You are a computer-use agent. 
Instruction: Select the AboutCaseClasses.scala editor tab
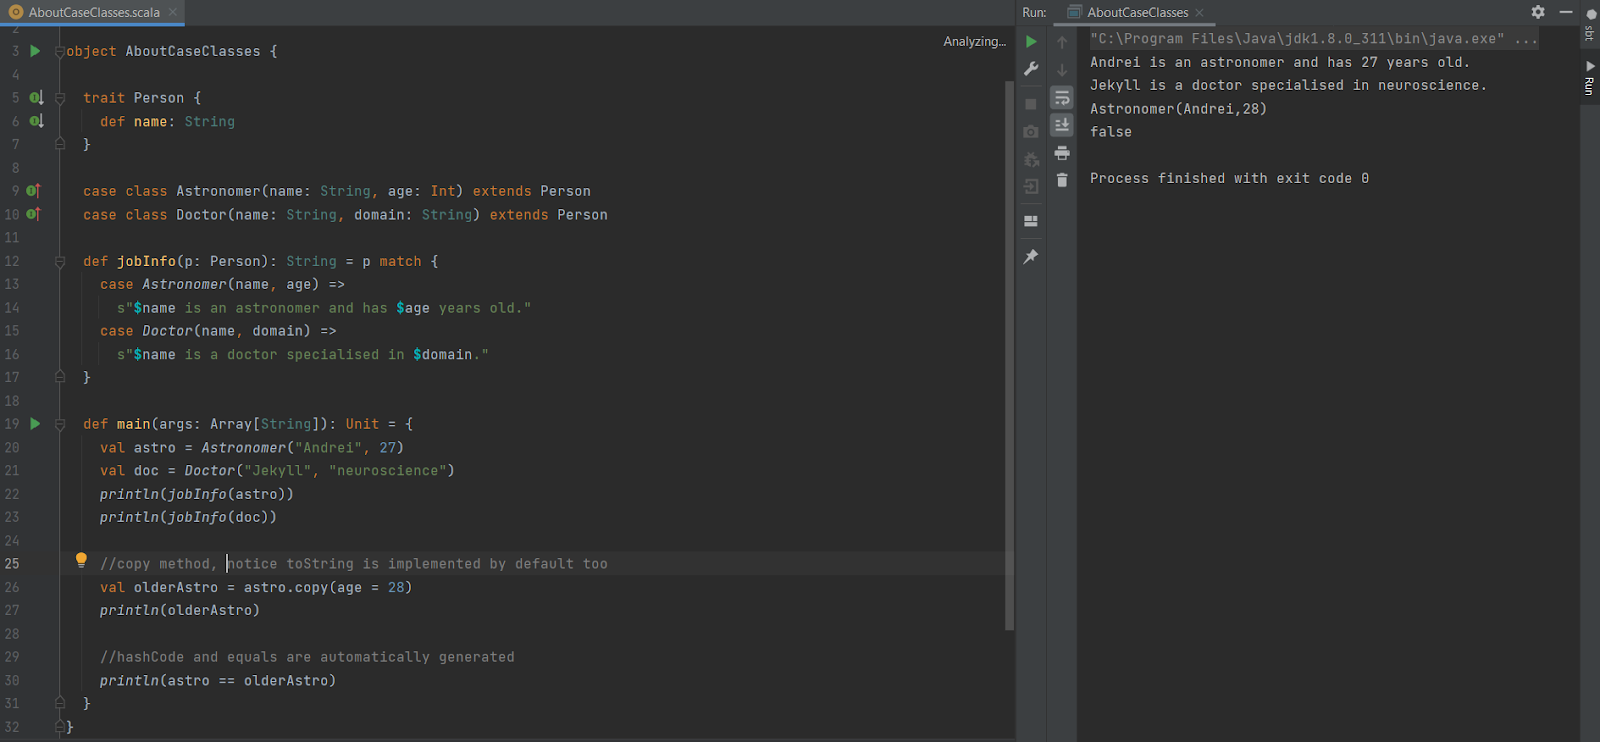point(93,12)
